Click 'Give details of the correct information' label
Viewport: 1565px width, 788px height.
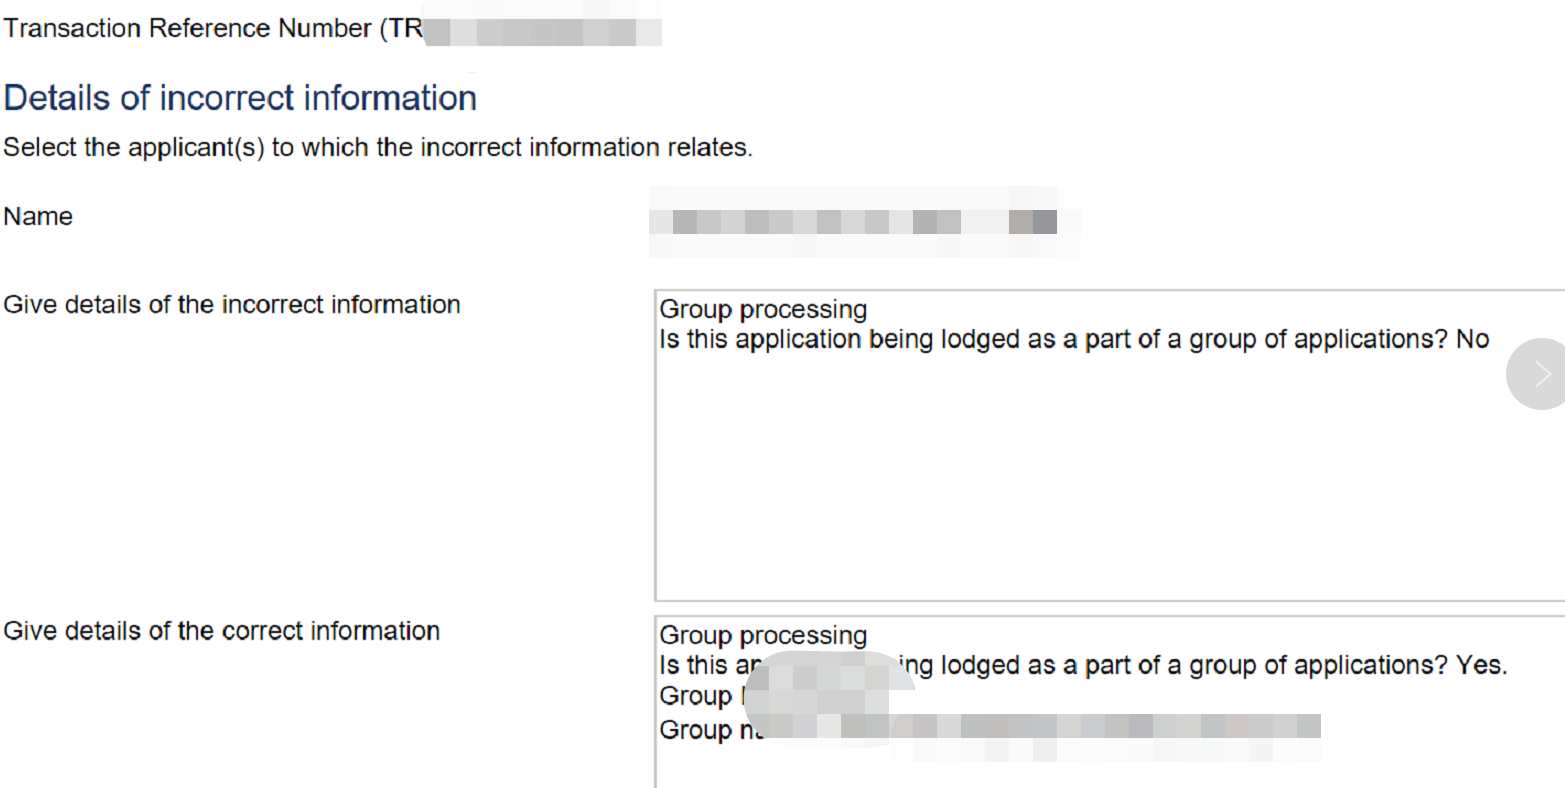coord(222,631)
